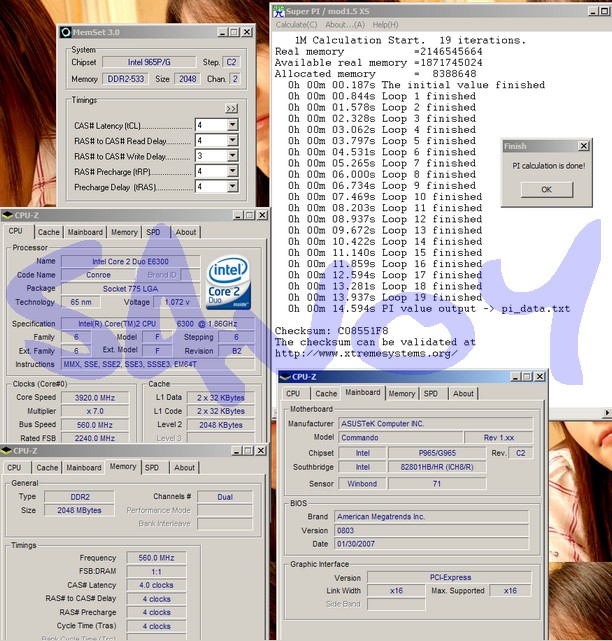The width and height of the screenshot is (612, 641).
Task: Expand MemSet advanced timings with >> button
Action: pyautogui.click(x=231, y=109)
